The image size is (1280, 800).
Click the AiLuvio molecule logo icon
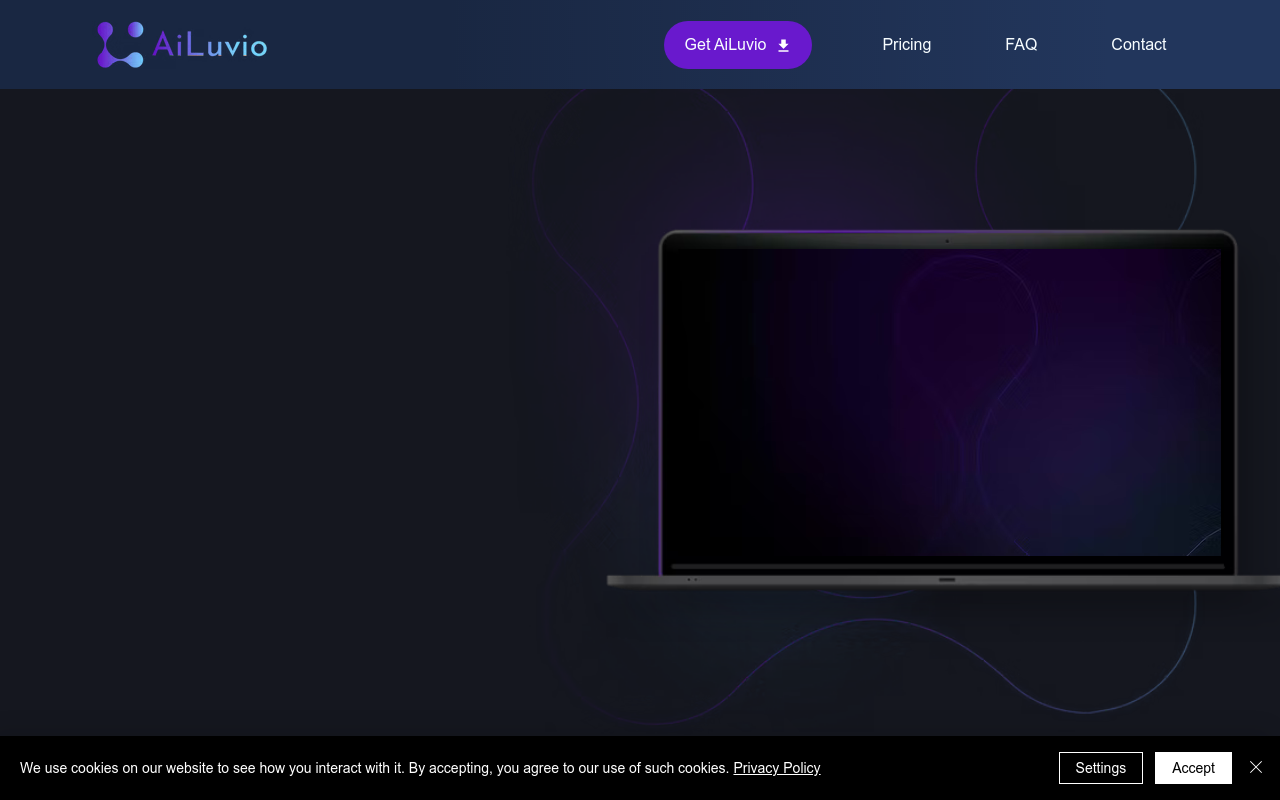(120, 45)
